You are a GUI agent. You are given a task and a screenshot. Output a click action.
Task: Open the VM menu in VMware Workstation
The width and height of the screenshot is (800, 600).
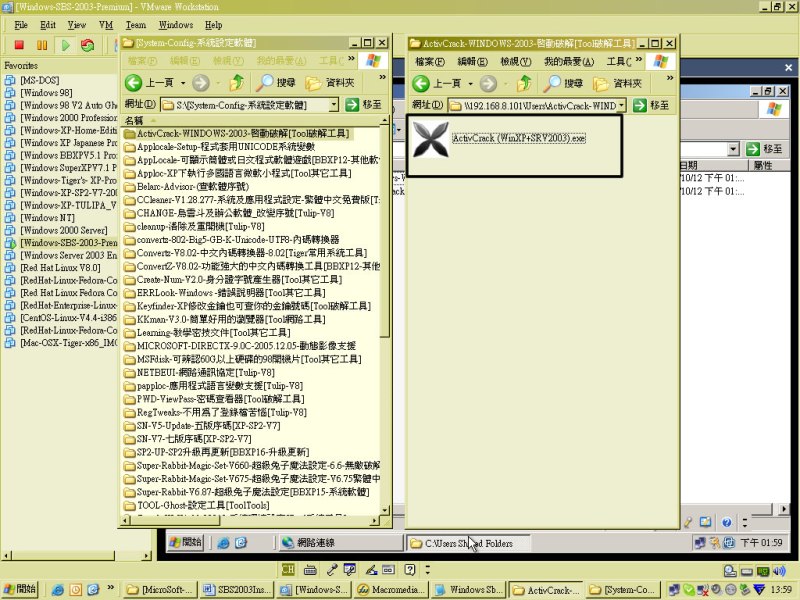coord(106,24)
